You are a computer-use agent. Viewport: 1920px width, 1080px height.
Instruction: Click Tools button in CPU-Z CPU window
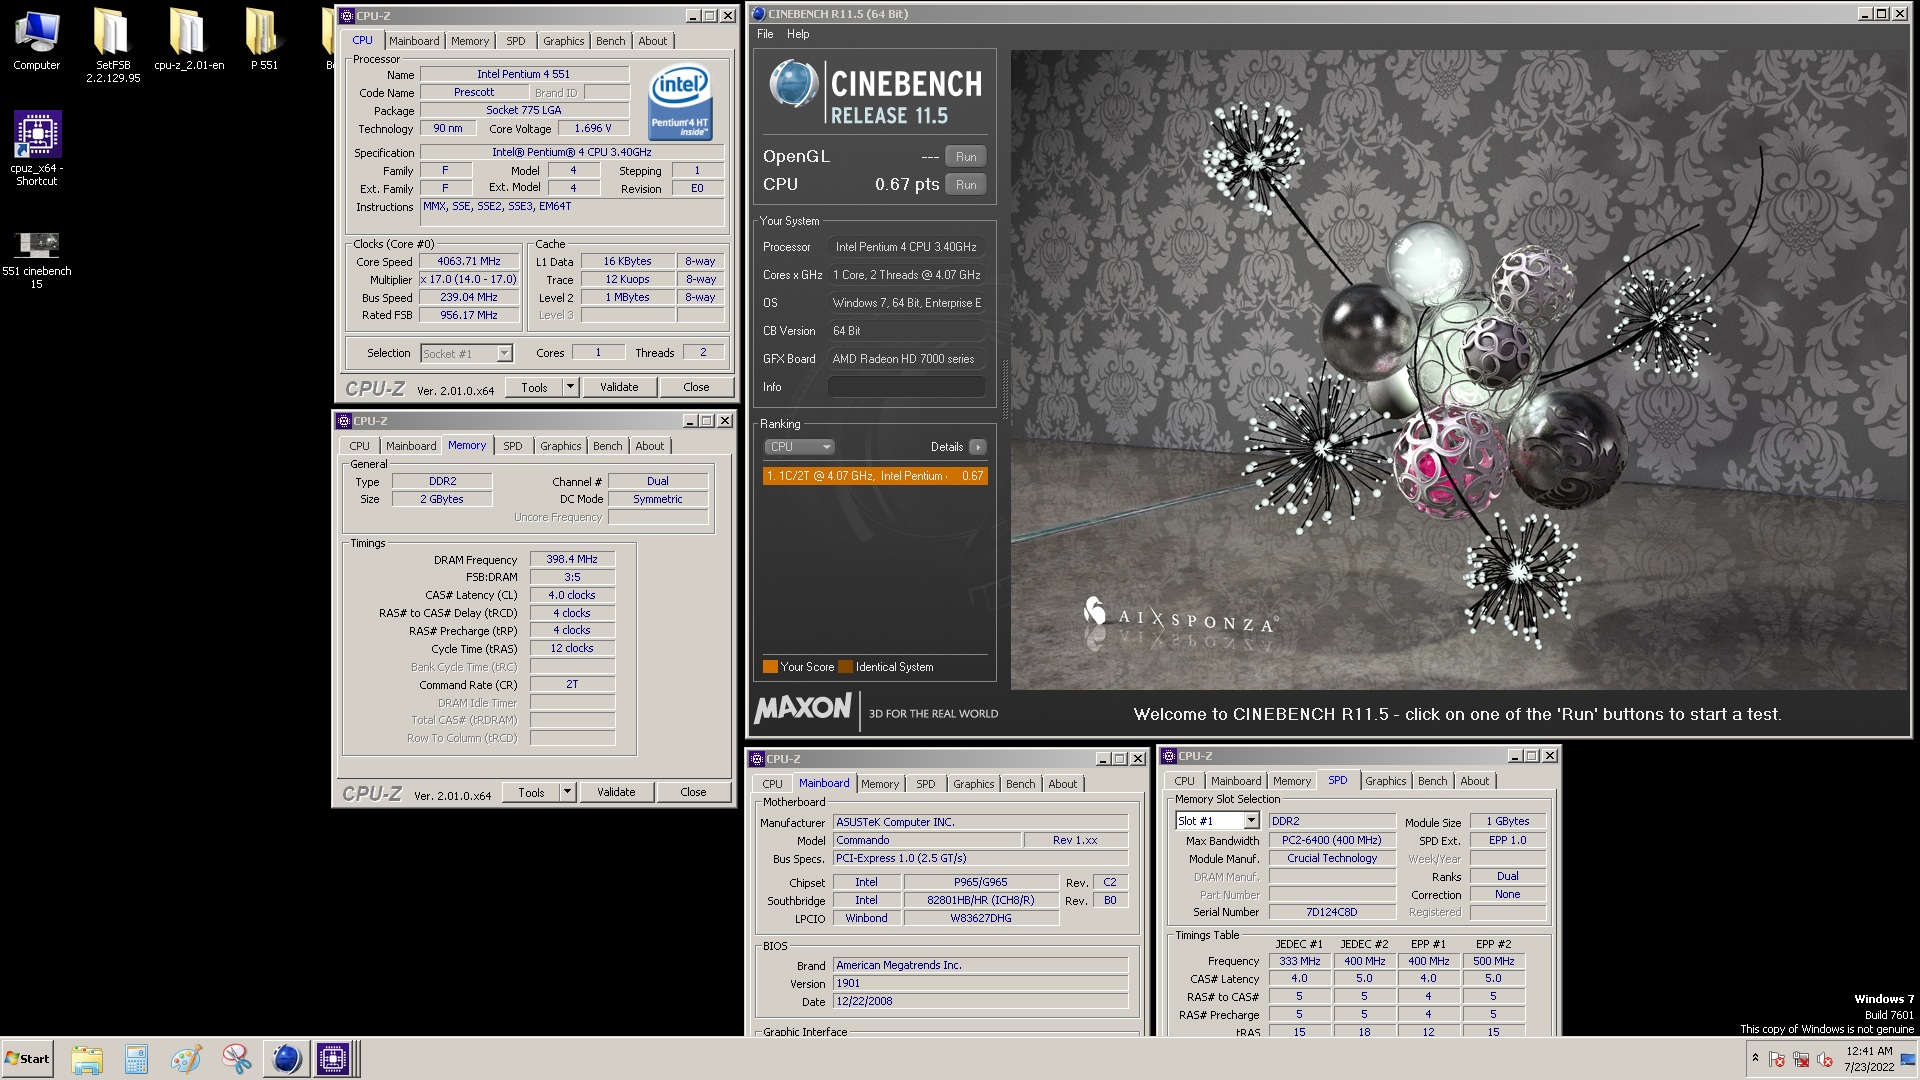pos(534,387)
